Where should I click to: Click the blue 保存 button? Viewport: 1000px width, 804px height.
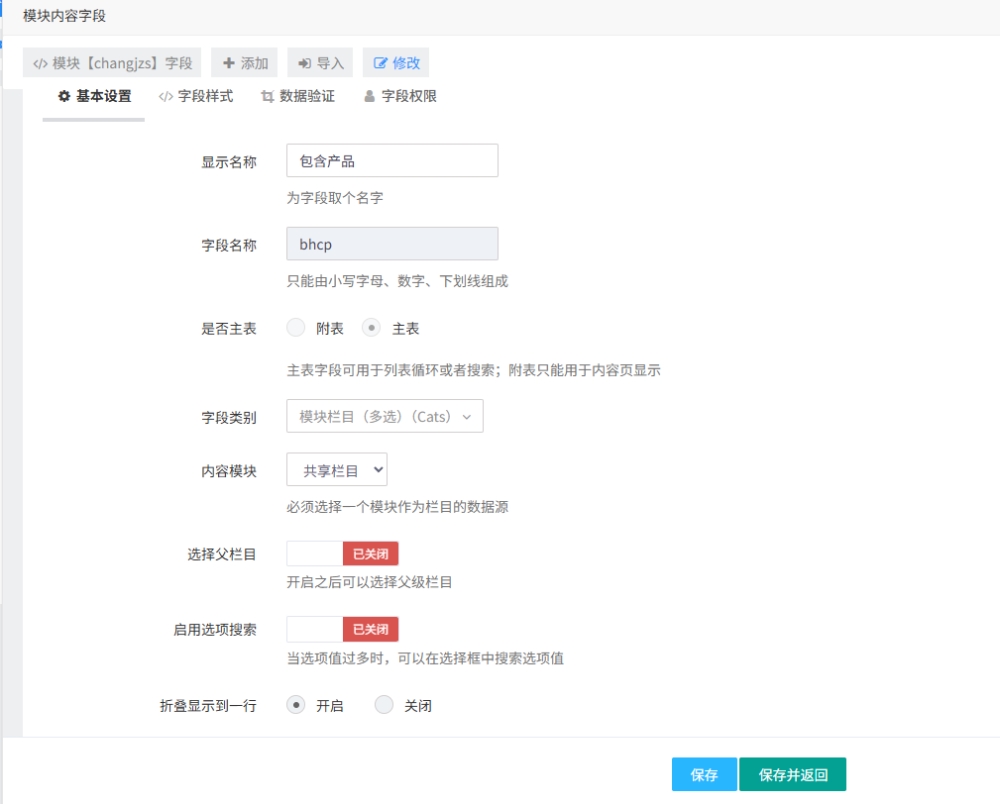(x=704, y=775)
